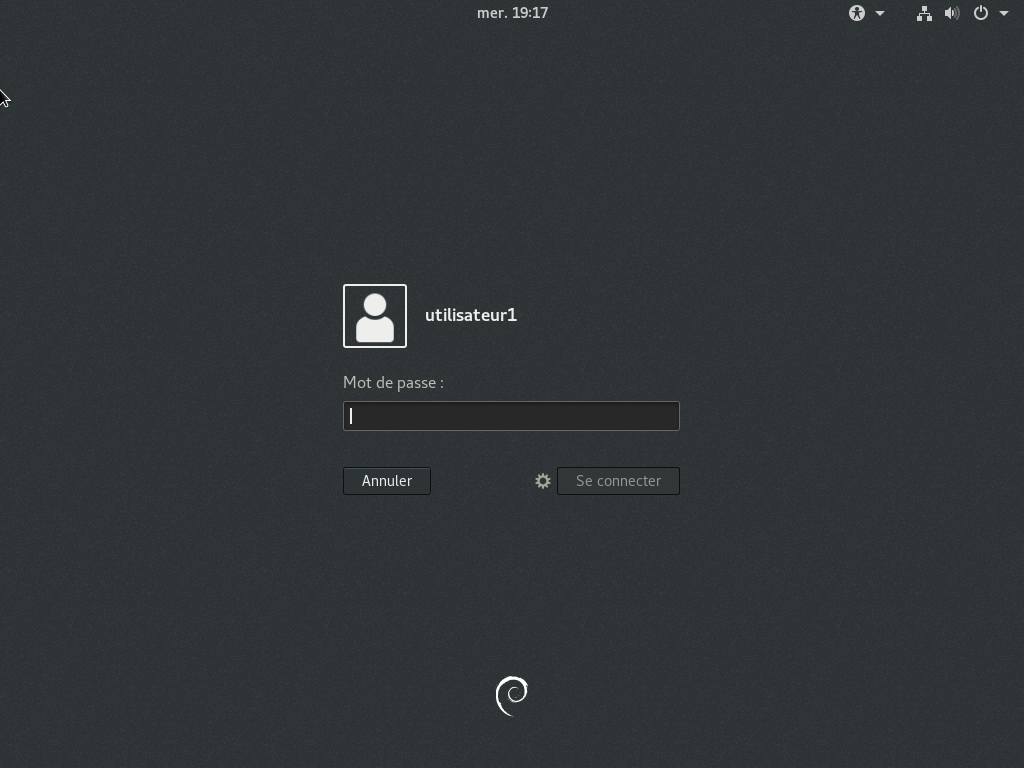Click the "Mot de passe :" label

coord(393,382)
